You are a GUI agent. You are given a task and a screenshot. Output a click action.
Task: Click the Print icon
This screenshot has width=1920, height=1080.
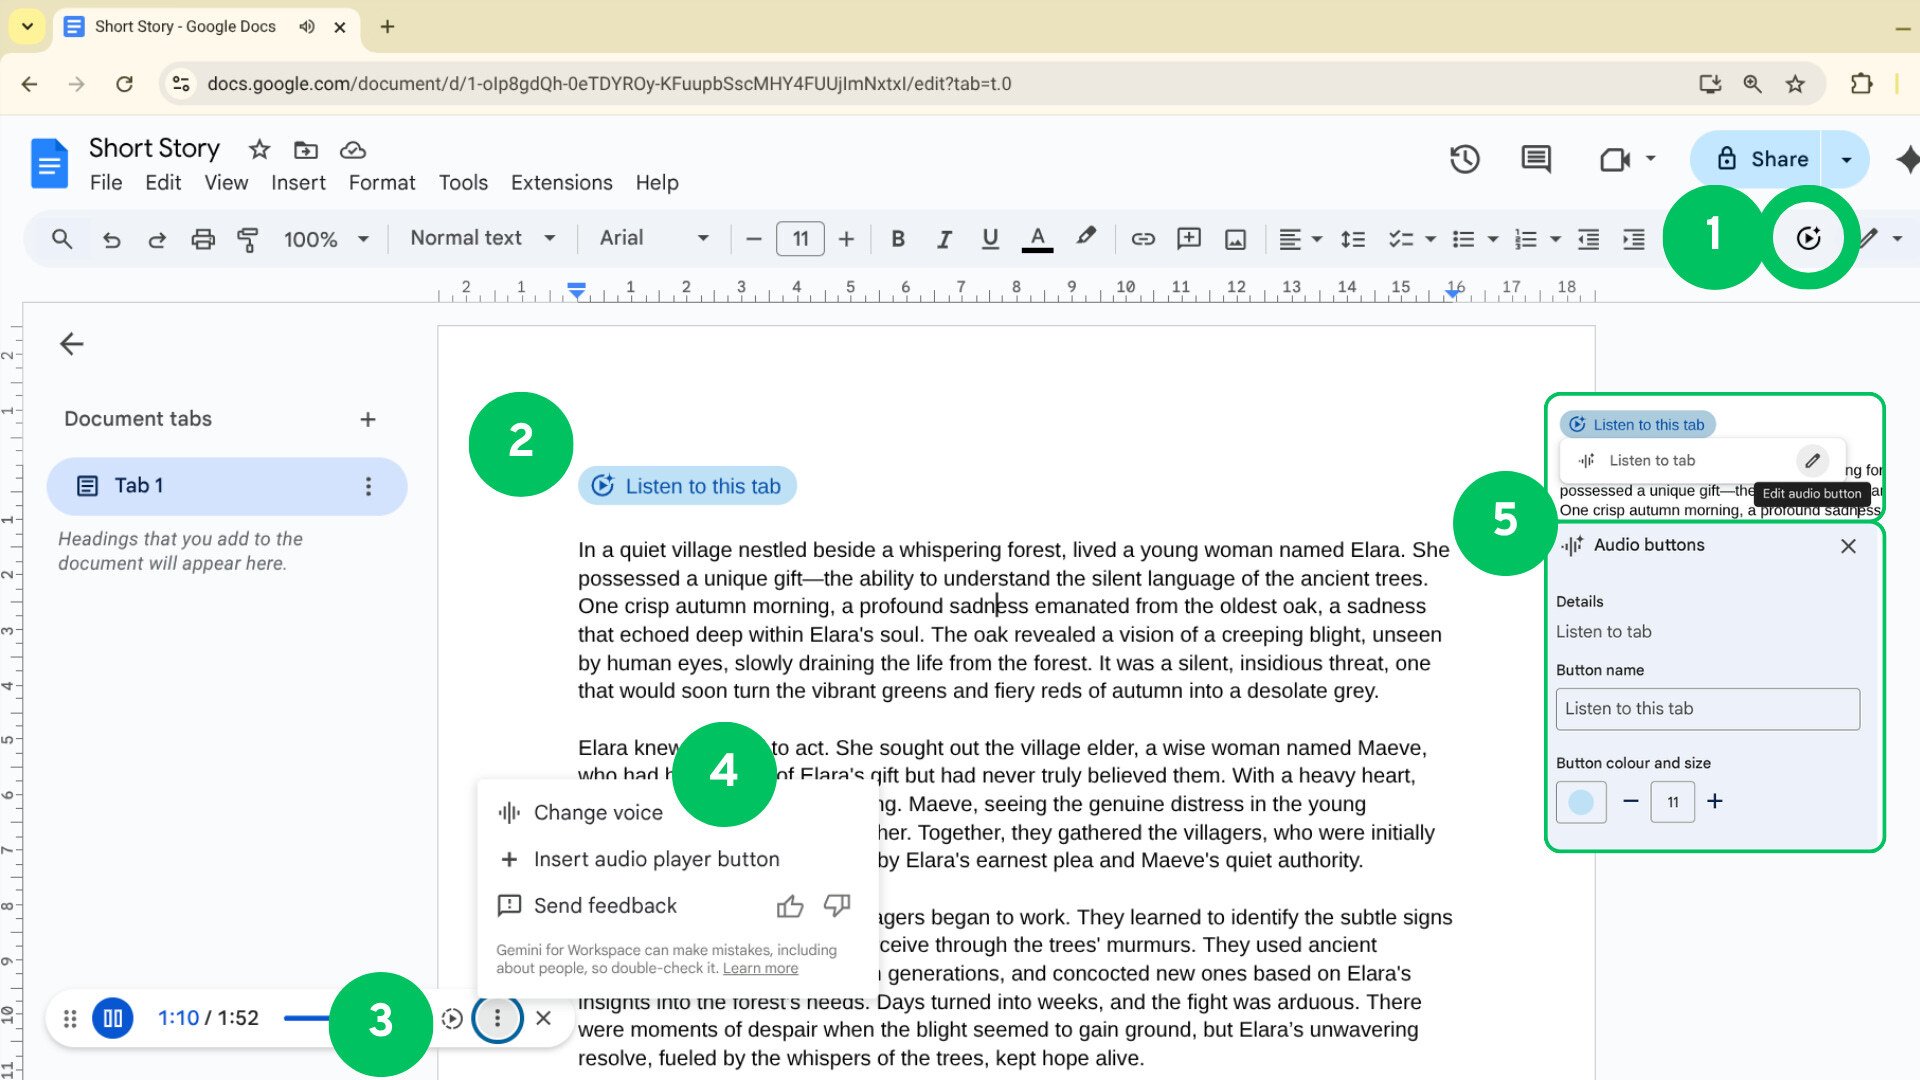[203, 239]
